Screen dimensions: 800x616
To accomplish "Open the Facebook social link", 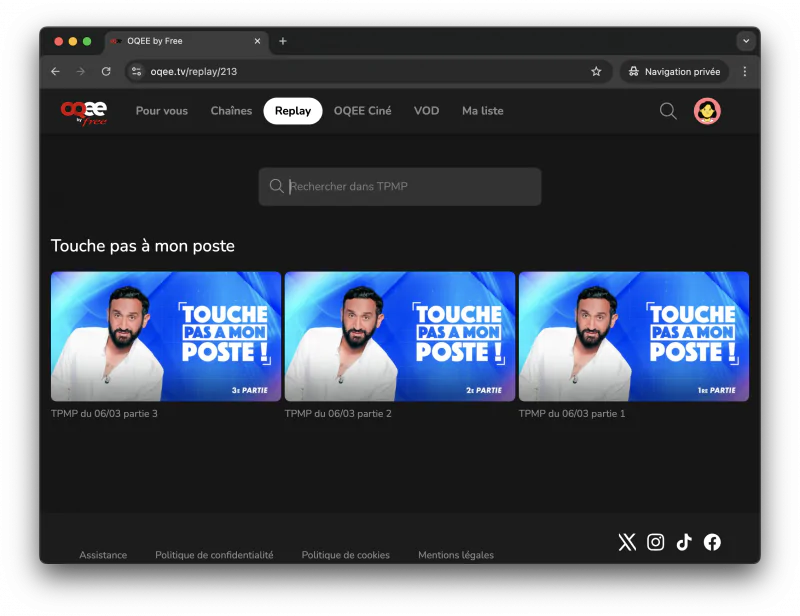I will (x=712, y=542).
